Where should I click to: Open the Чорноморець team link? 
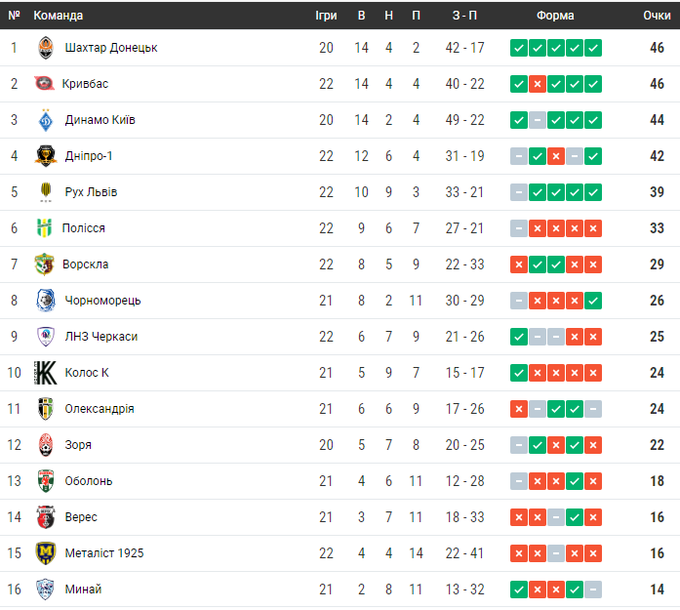(103, 300)
